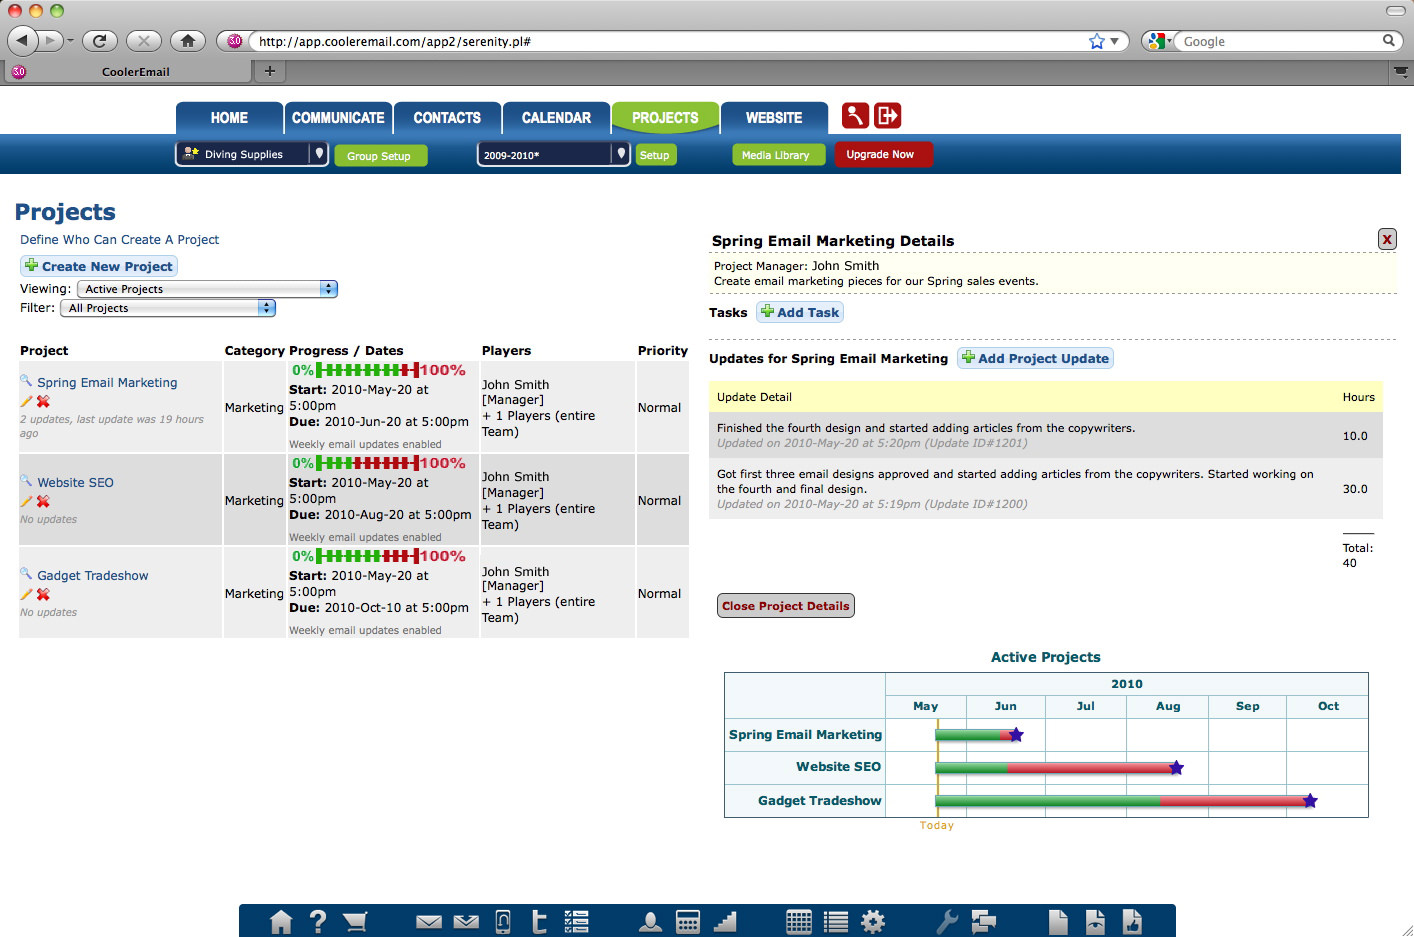This screenshot has width=1414, height=937.
Task: Delete the Website SEO project with red X
Action: click(43, 501)
